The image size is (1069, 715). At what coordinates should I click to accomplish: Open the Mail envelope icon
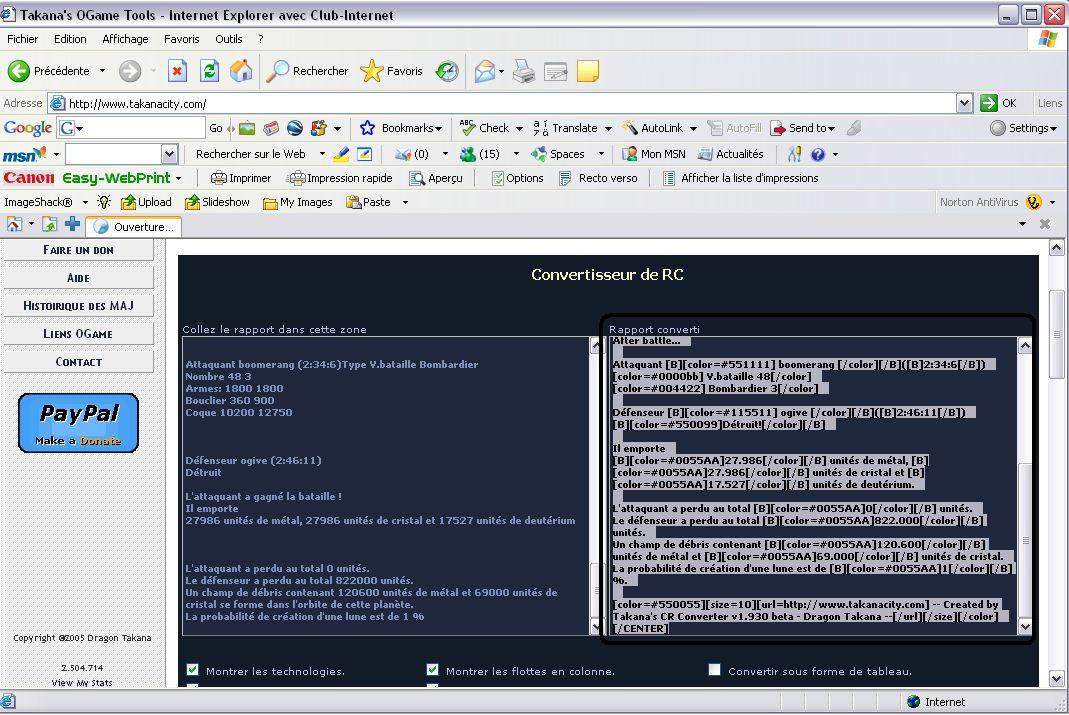click(x=485, y=71)
